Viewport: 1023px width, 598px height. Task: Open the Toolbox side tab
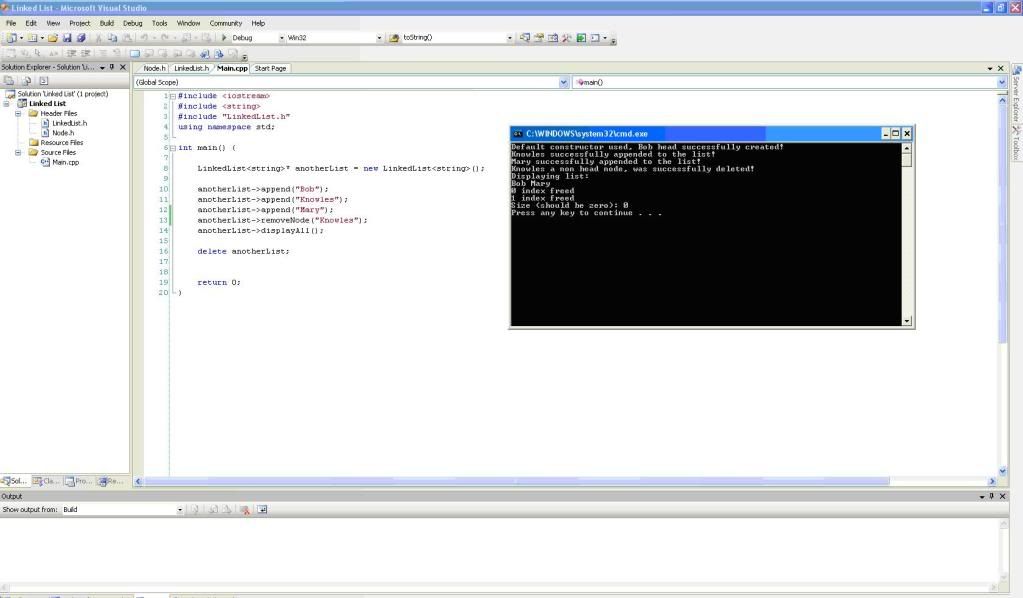point(1016,143)
